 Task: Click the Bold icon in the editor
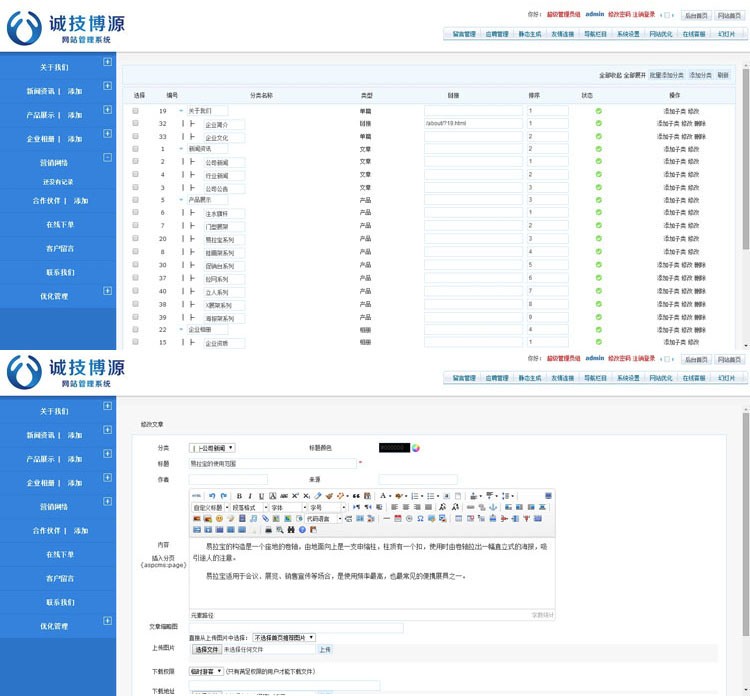coord(239,496)
